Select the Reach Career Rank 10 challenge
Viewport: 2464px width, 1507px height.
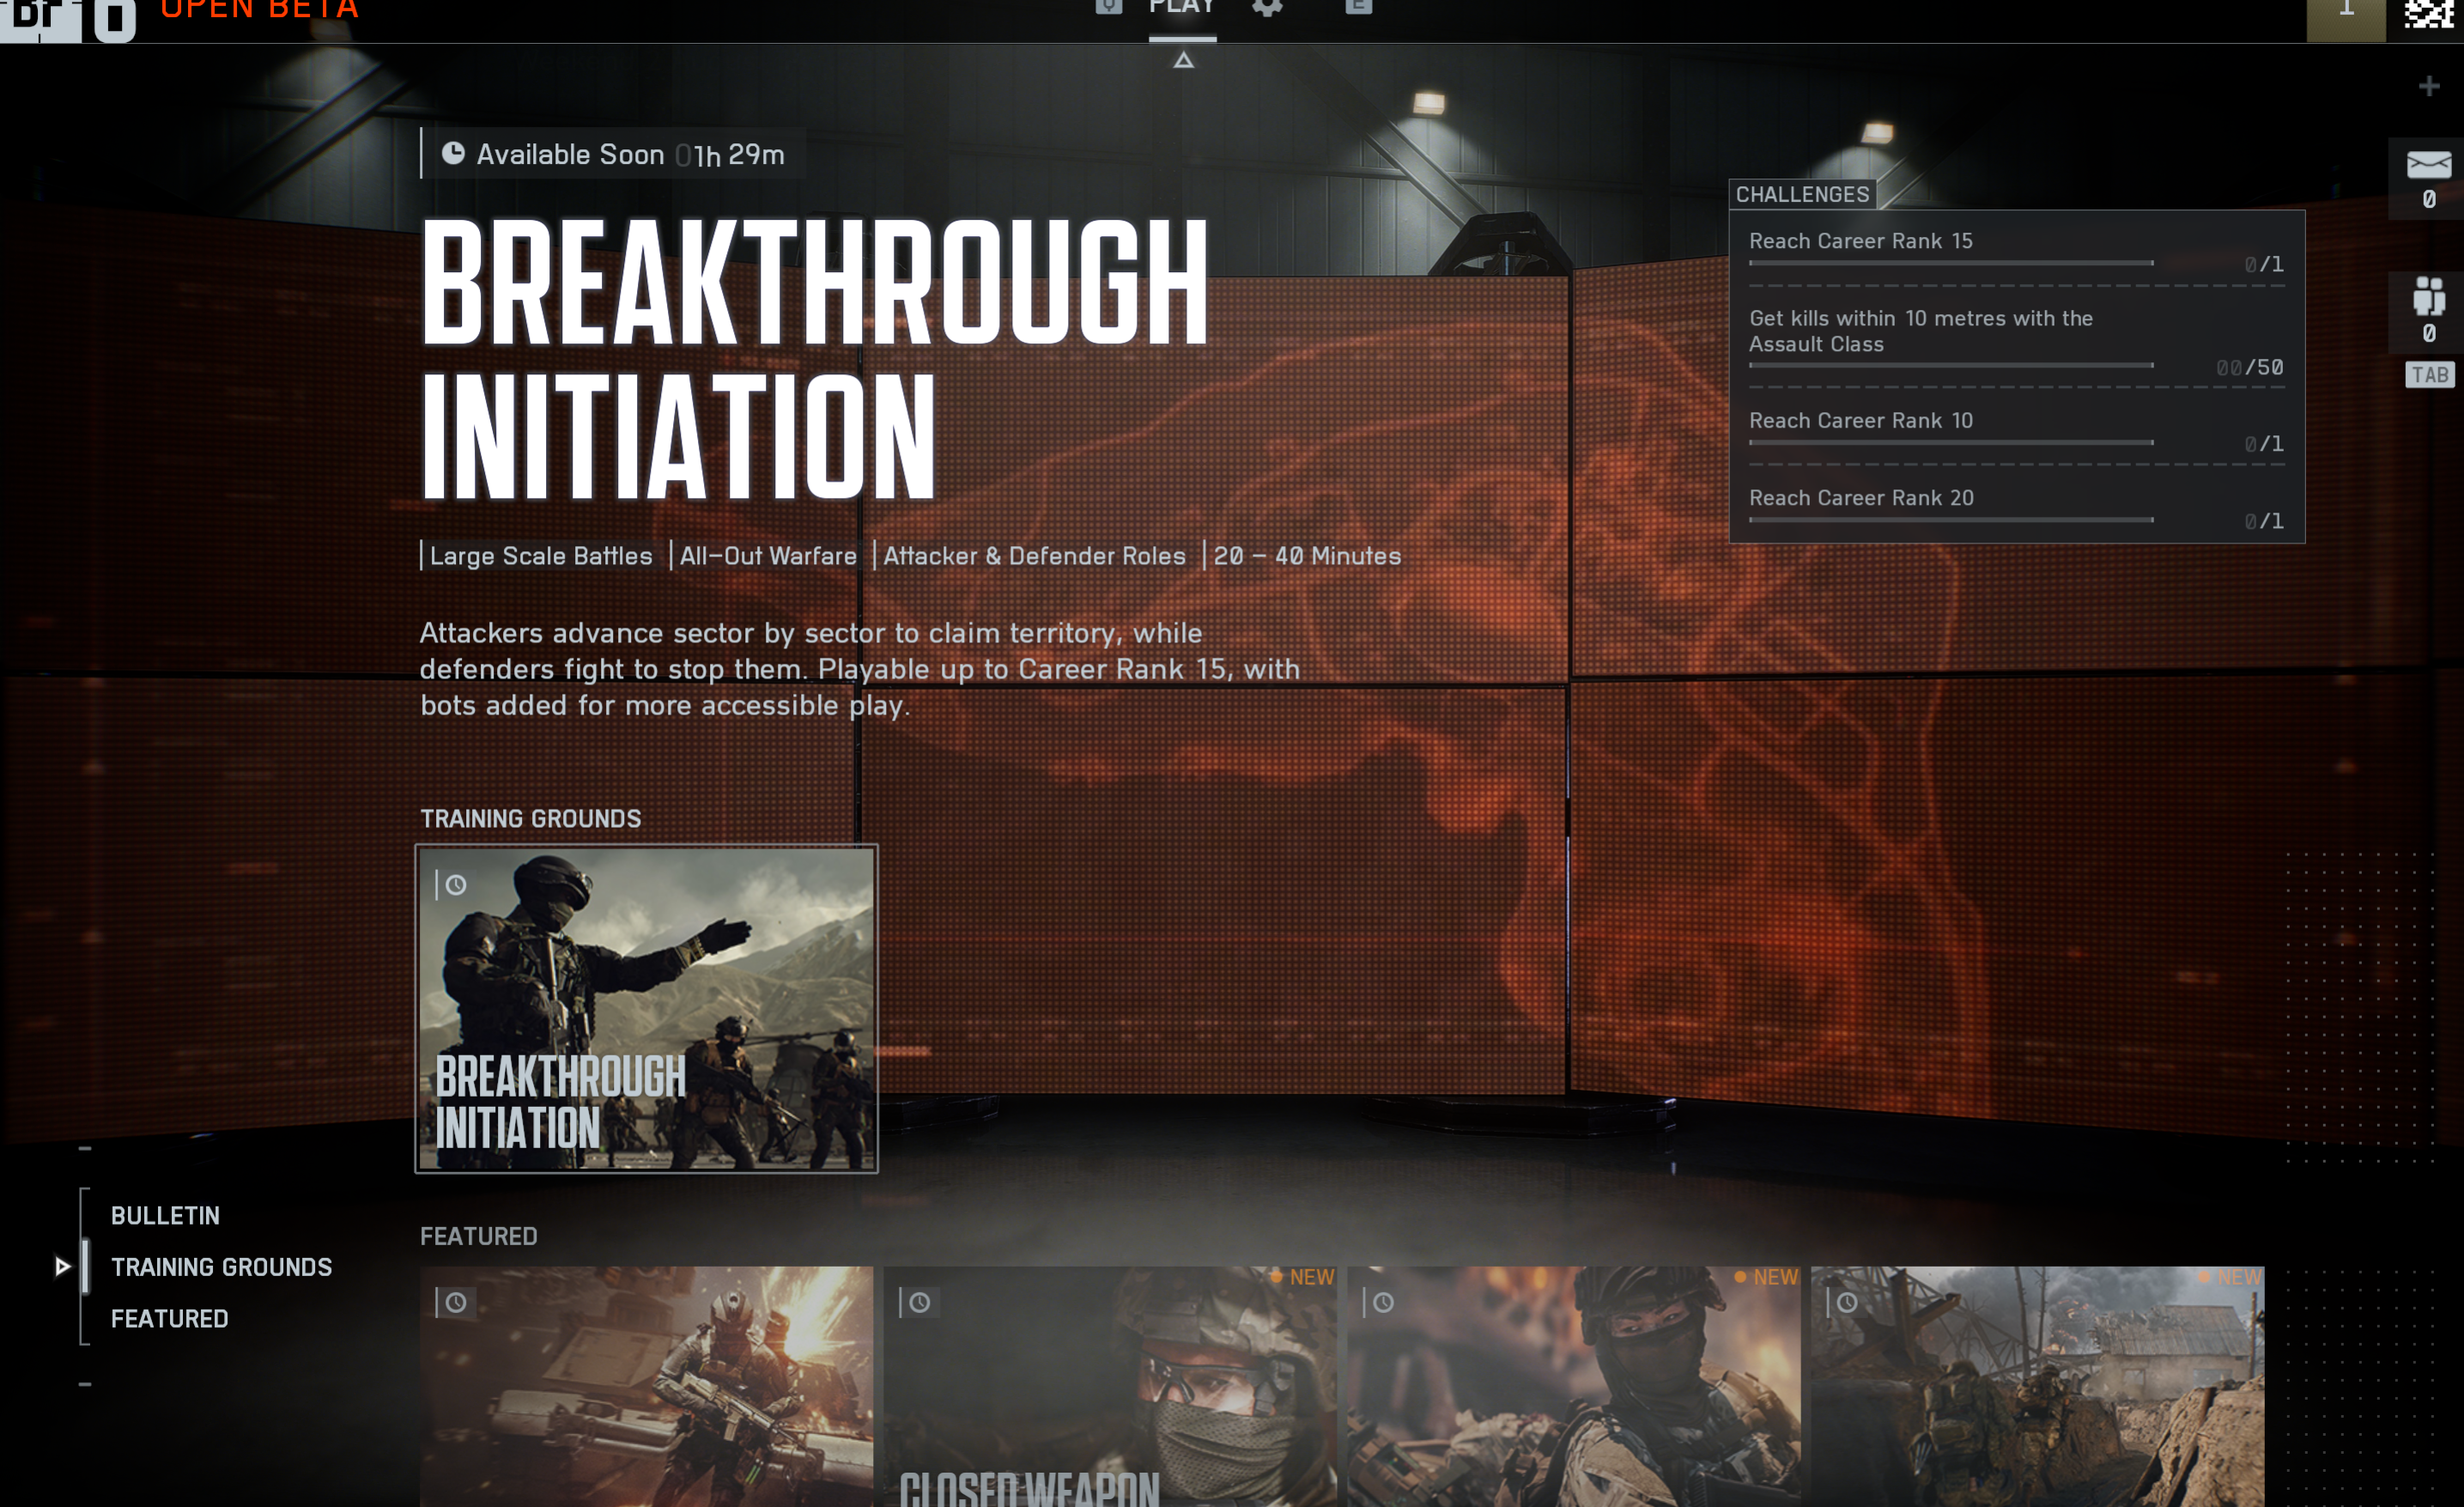pos(2016,430)
